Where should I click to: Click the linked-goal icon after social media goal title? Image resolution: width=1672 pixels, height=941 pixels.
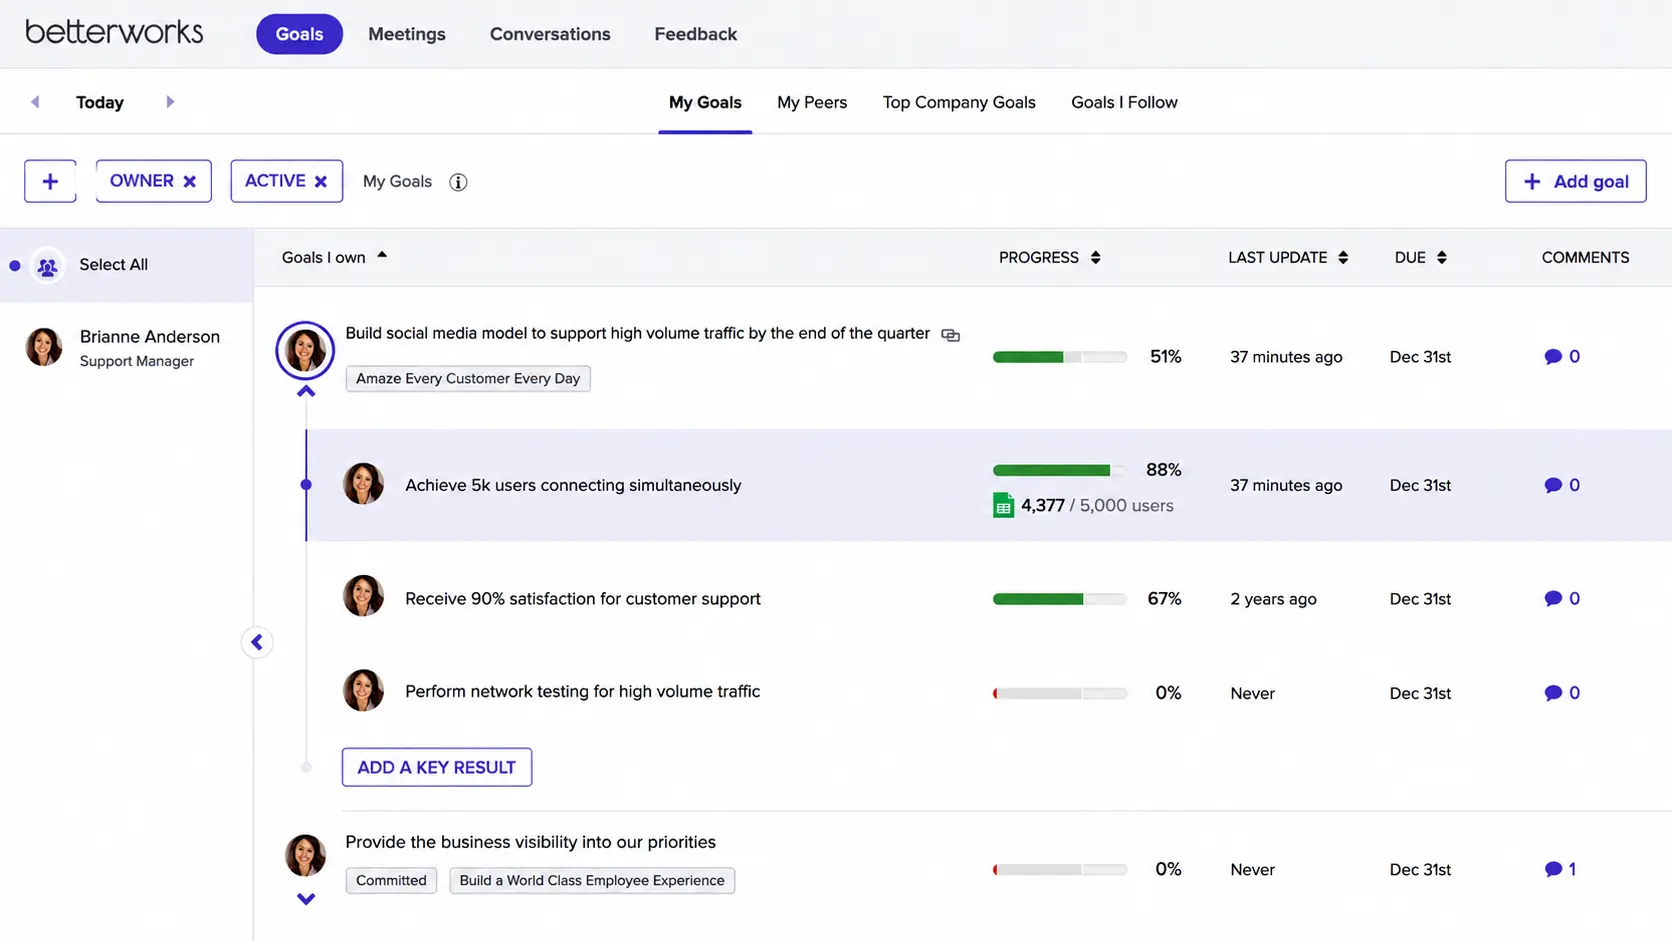point(951,335)
